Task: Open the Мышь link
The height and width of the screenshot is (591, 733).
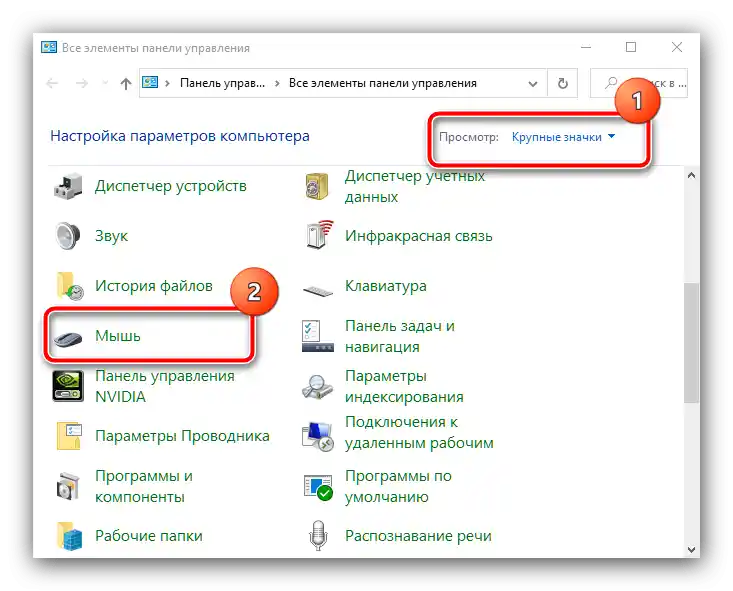Action: pos(118,336)
